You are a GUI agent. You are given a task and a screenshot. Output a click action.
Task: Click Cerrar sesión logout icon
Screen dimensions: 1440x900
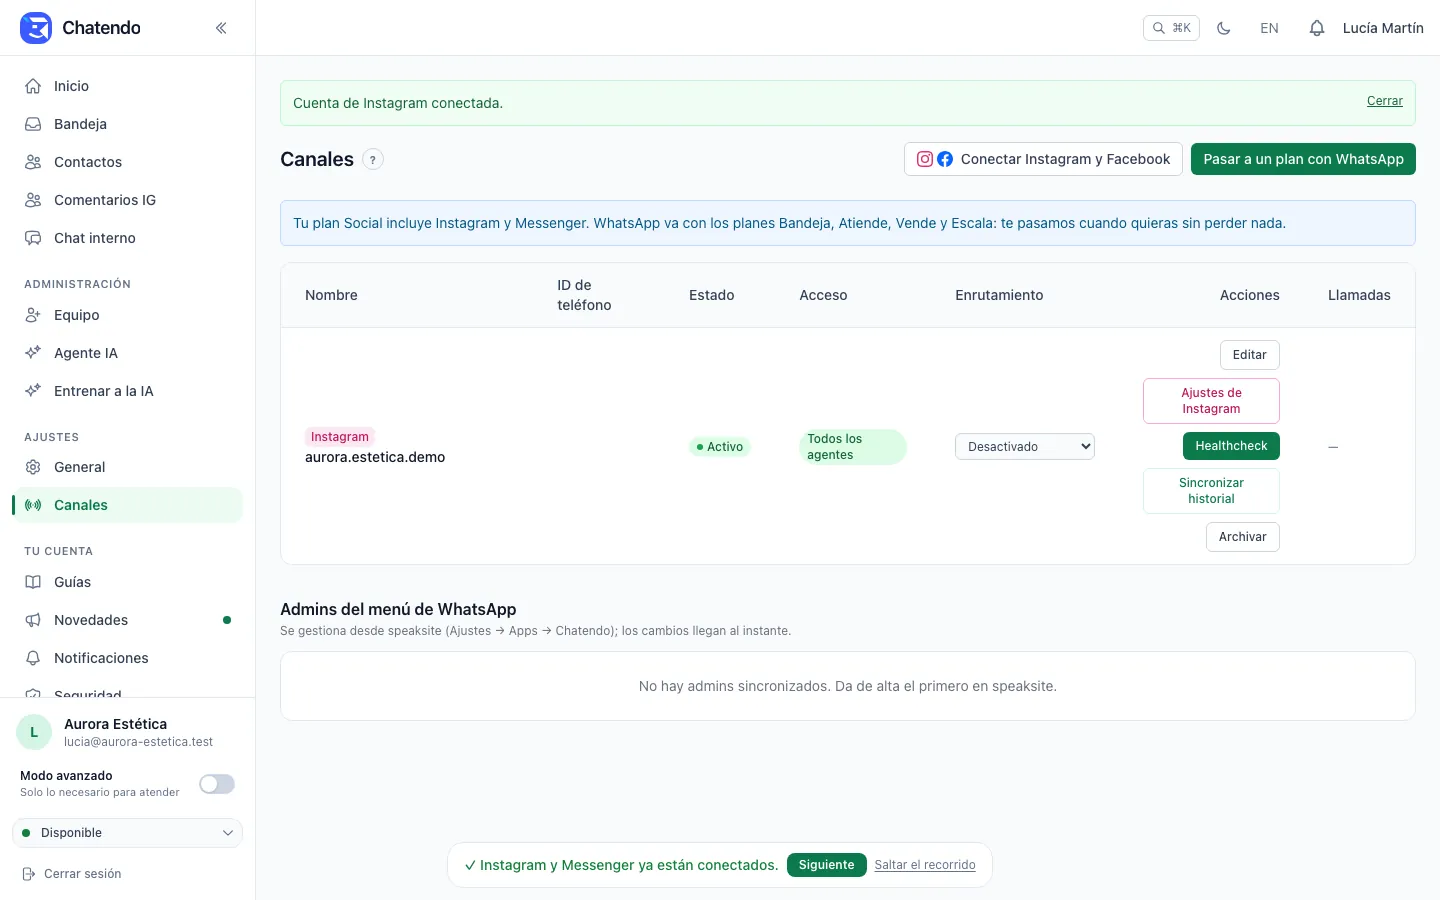pos(29,874)
